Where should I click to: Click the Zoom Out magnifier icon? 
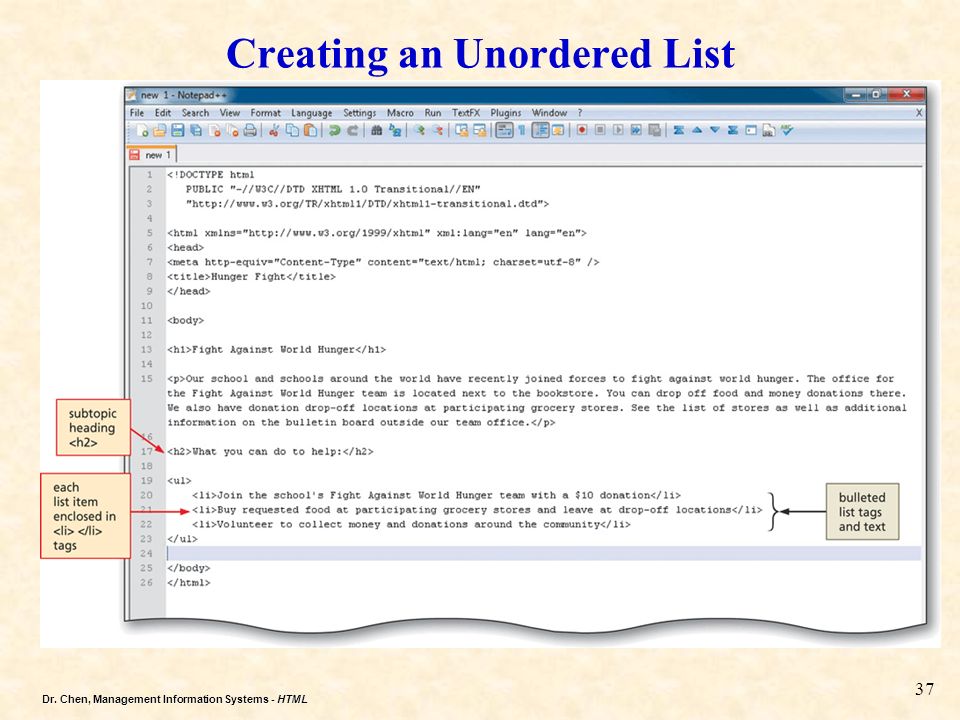[x=438, y=130]
